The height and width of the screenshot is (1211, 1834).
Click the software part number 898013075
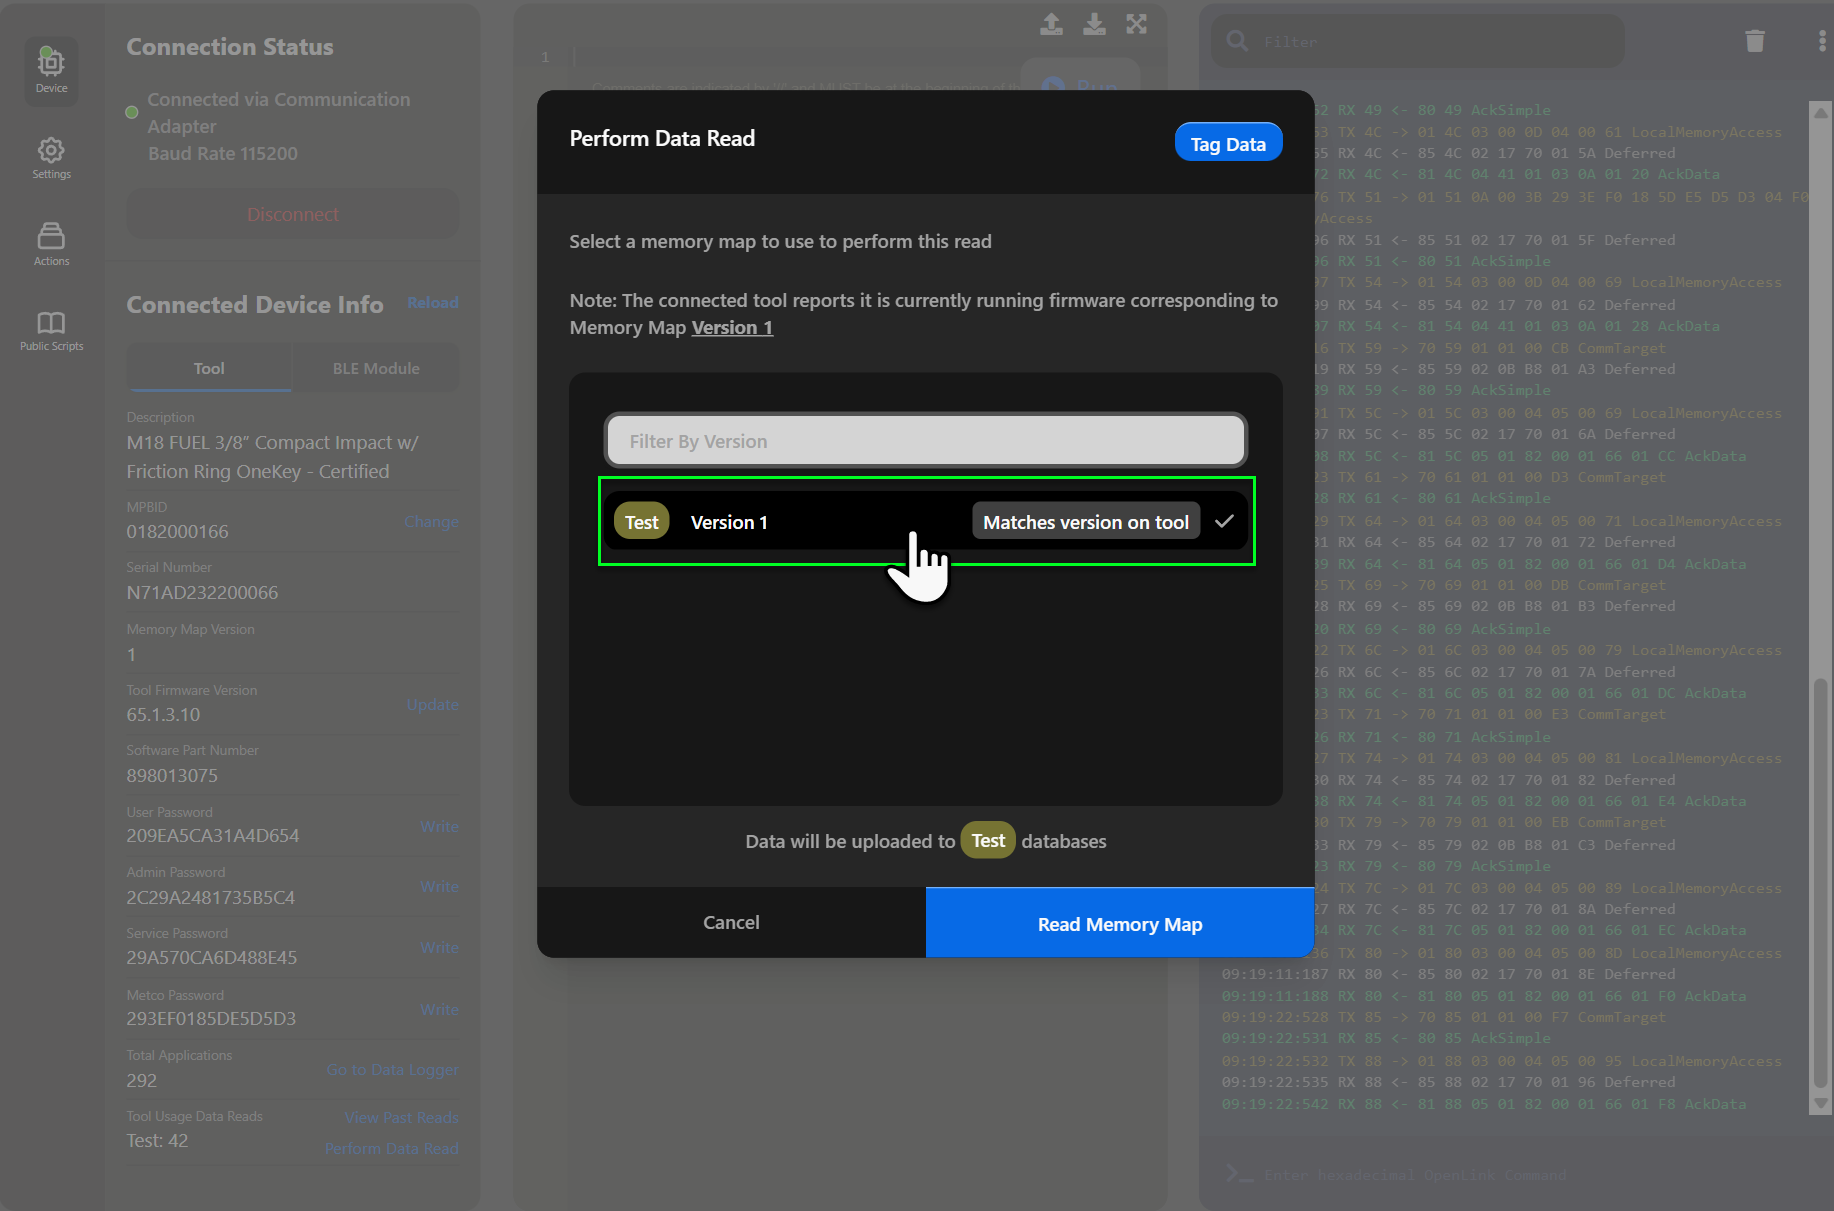172,776
